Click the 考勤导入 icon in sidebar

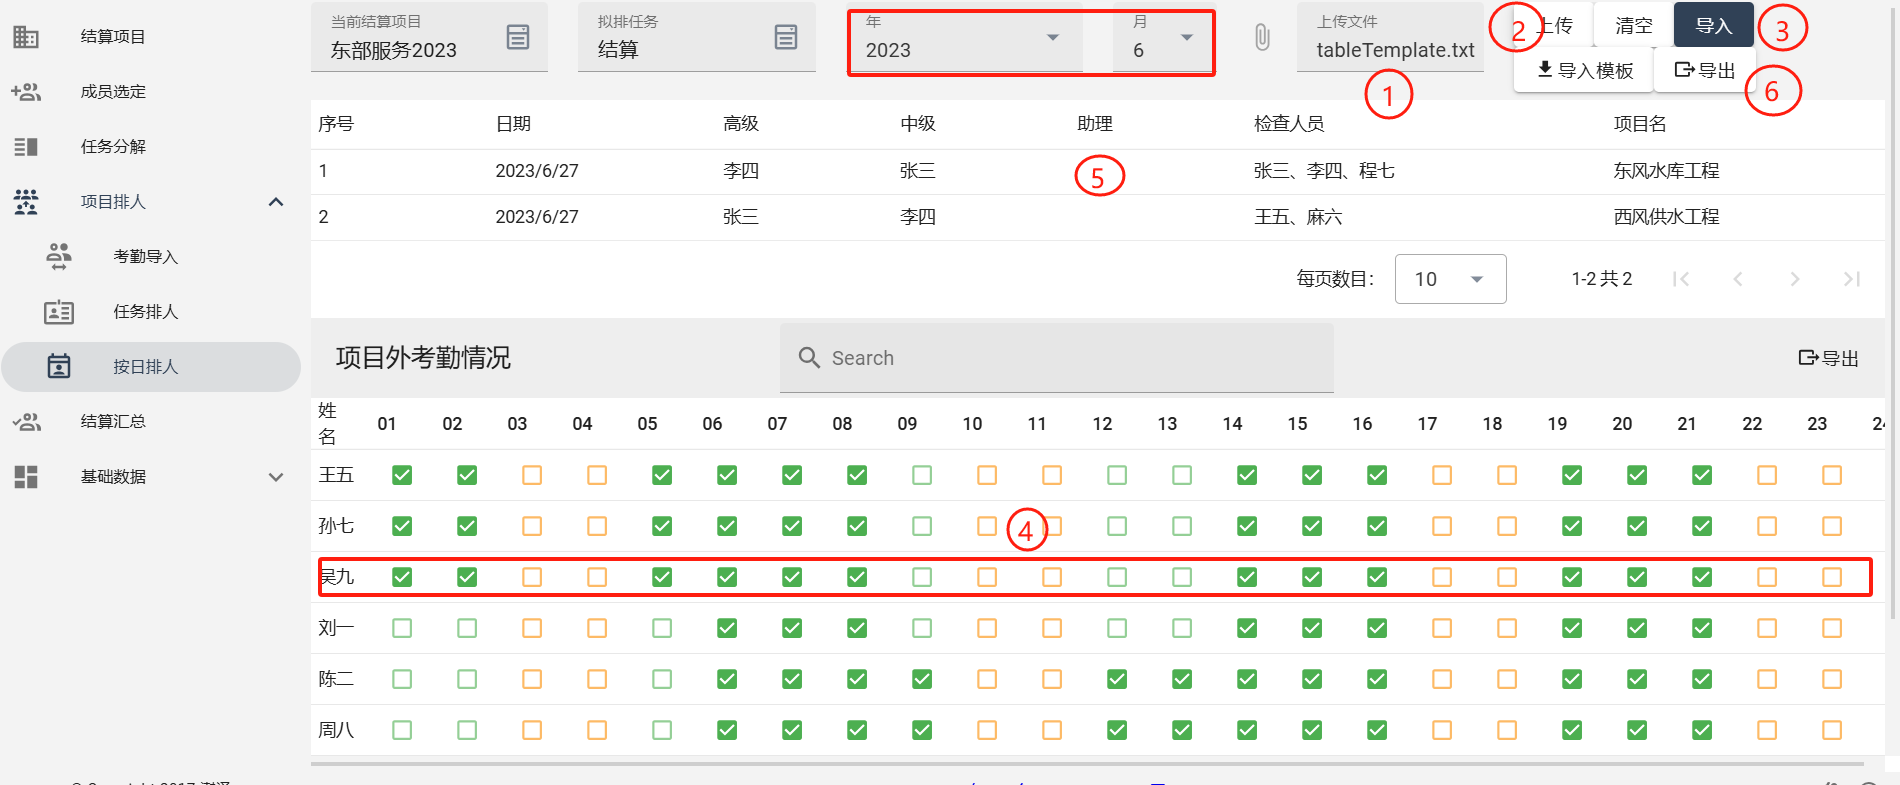59,257
